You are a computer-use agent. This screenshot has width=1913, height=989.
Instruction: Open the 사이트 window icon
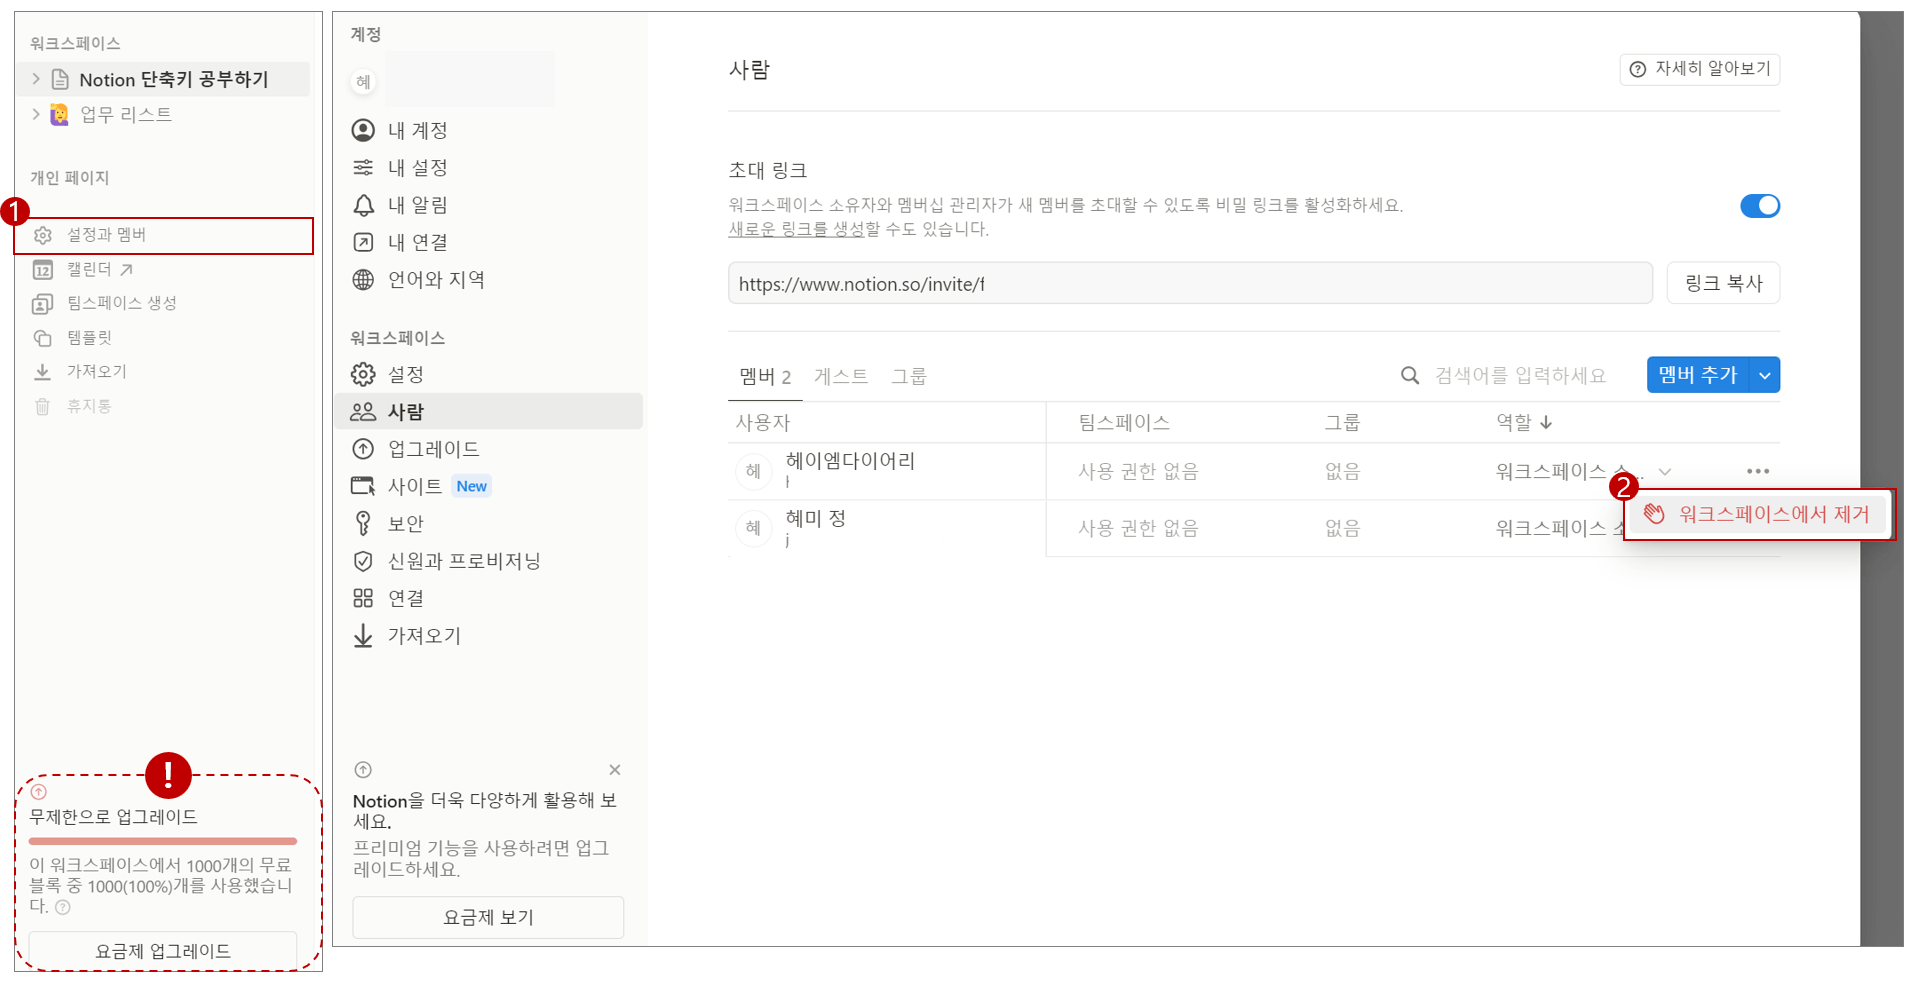[363, 486]
